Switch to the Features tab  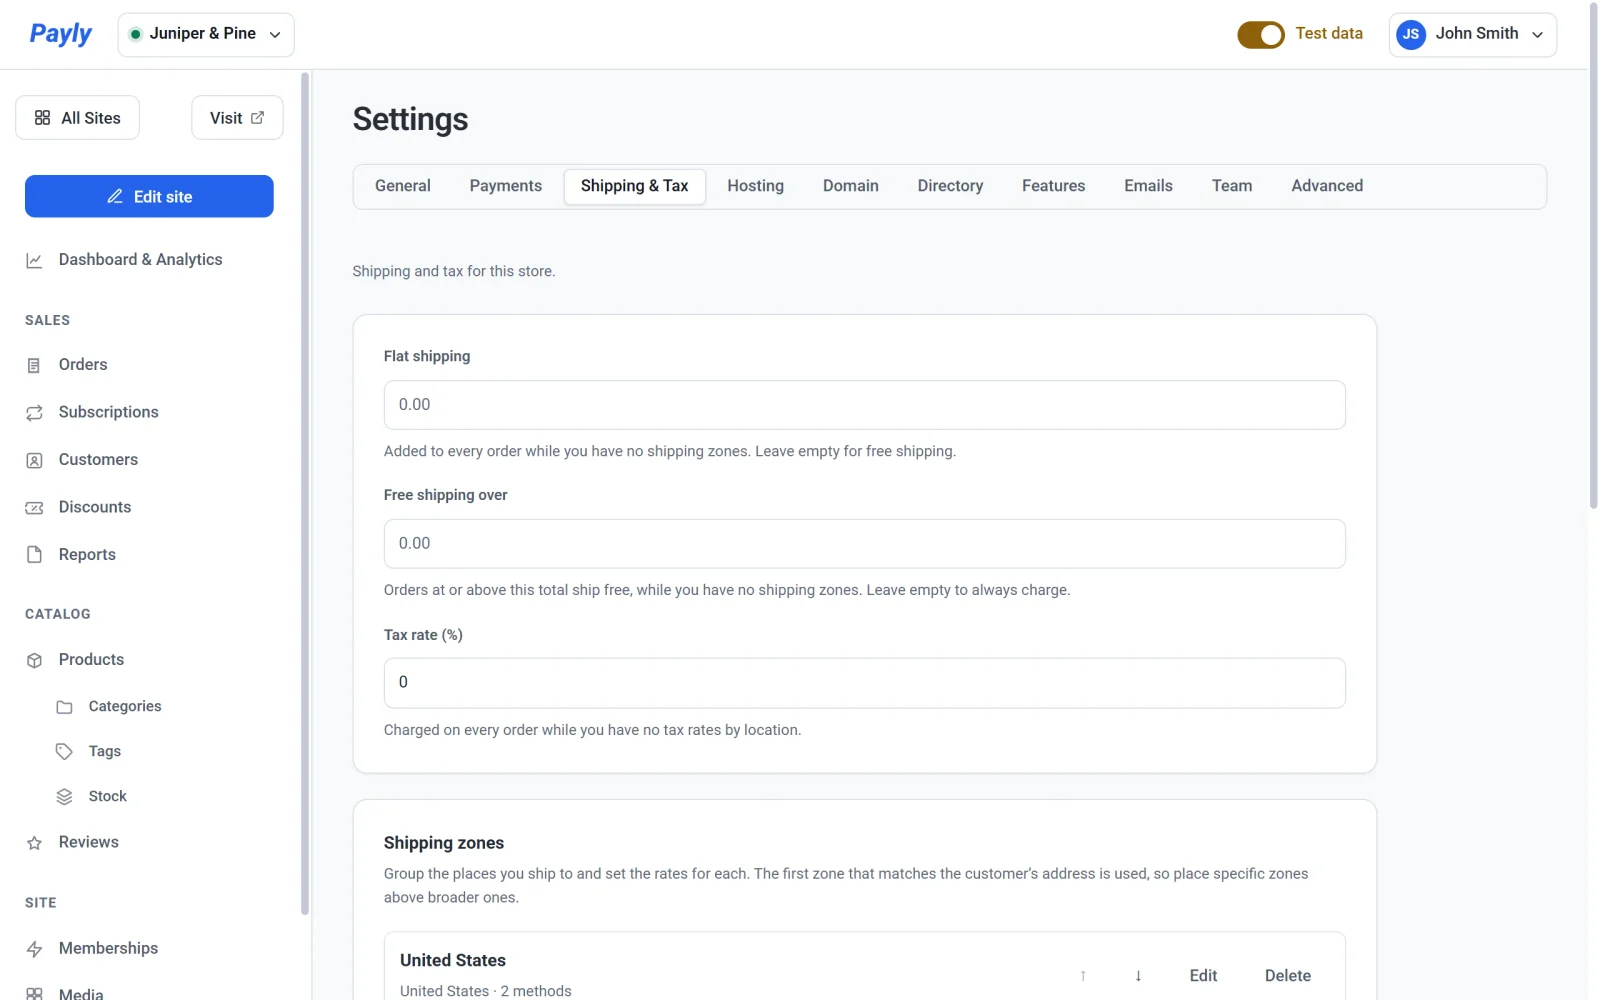click(1053, 186)
